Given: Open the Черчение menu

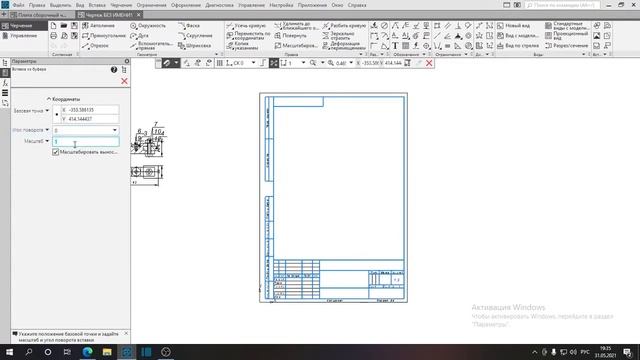Looking at the screenshot, I should [121, 5].
